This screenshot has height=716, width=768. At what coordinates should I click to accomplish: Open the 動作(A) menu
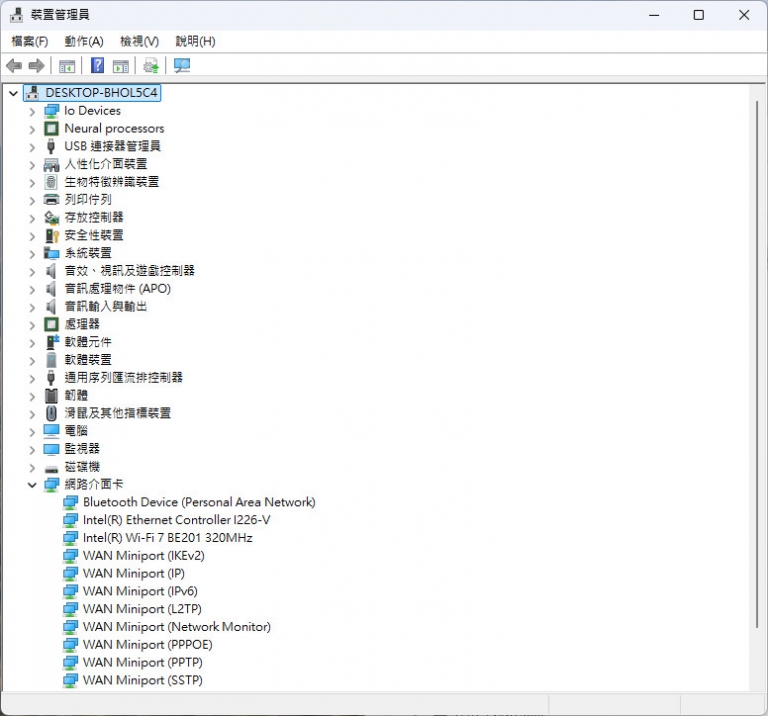click(x=84, y=42)
